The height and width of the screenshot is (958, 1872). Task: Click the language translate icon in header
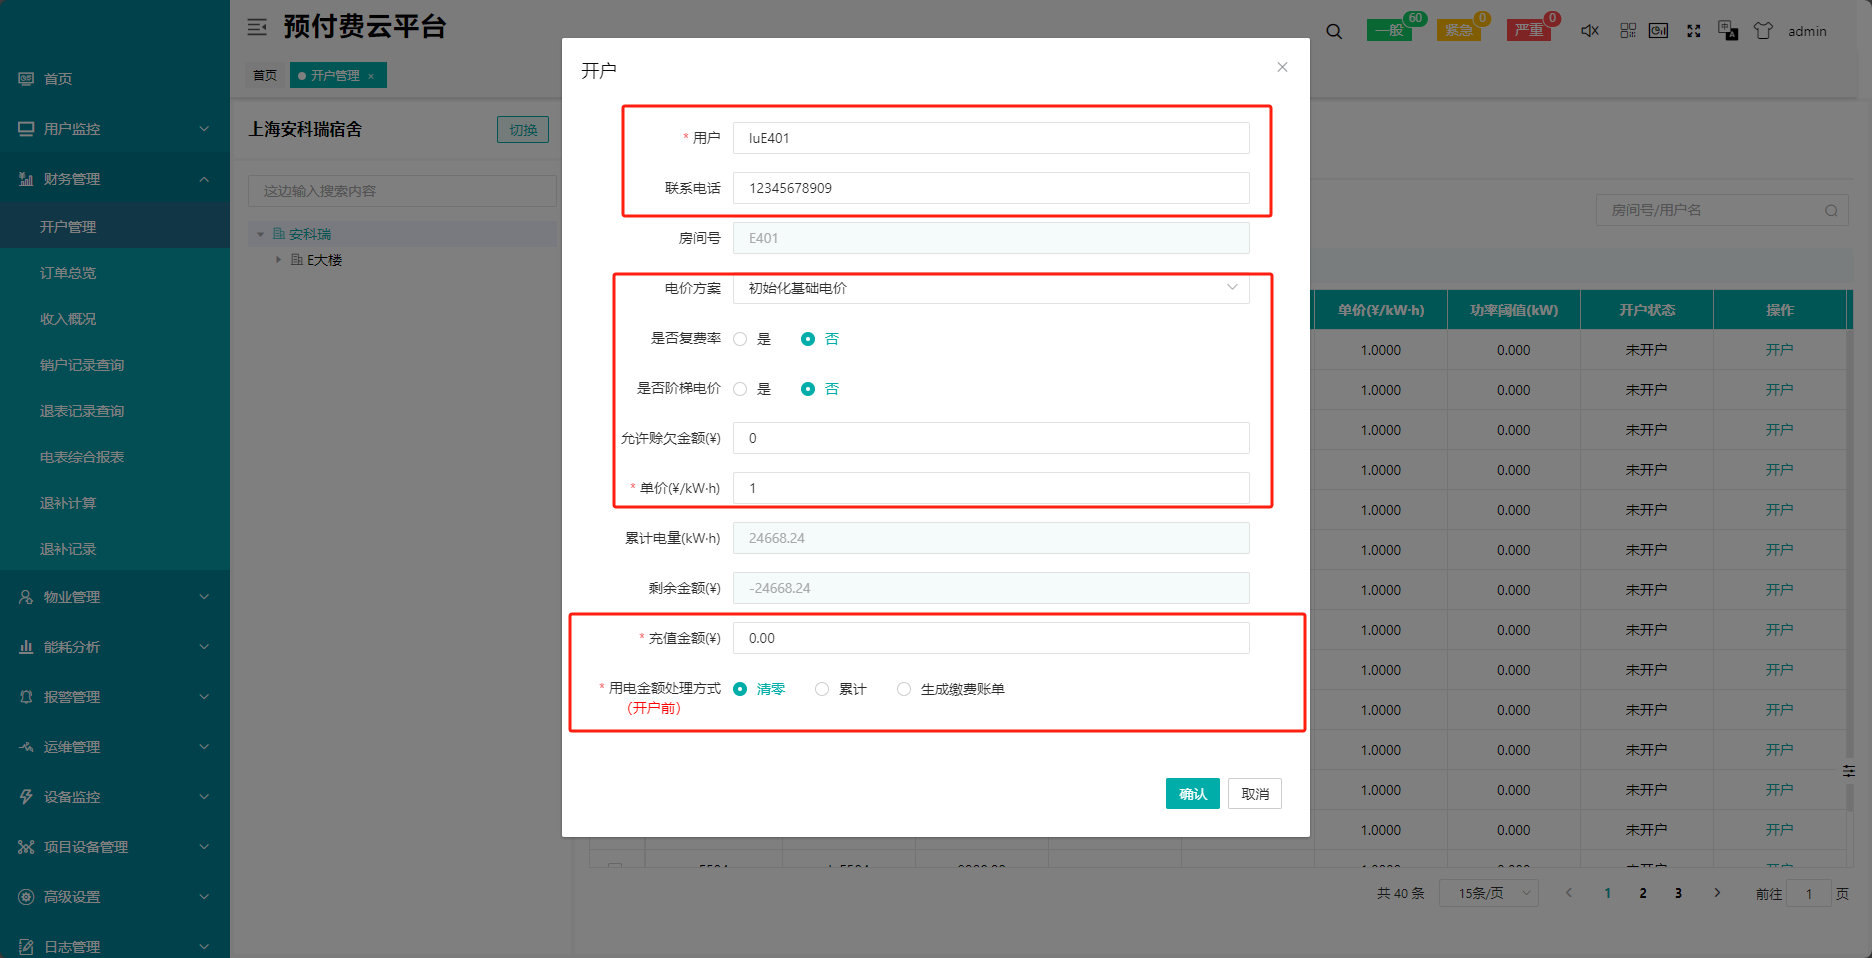point(1727,31)
